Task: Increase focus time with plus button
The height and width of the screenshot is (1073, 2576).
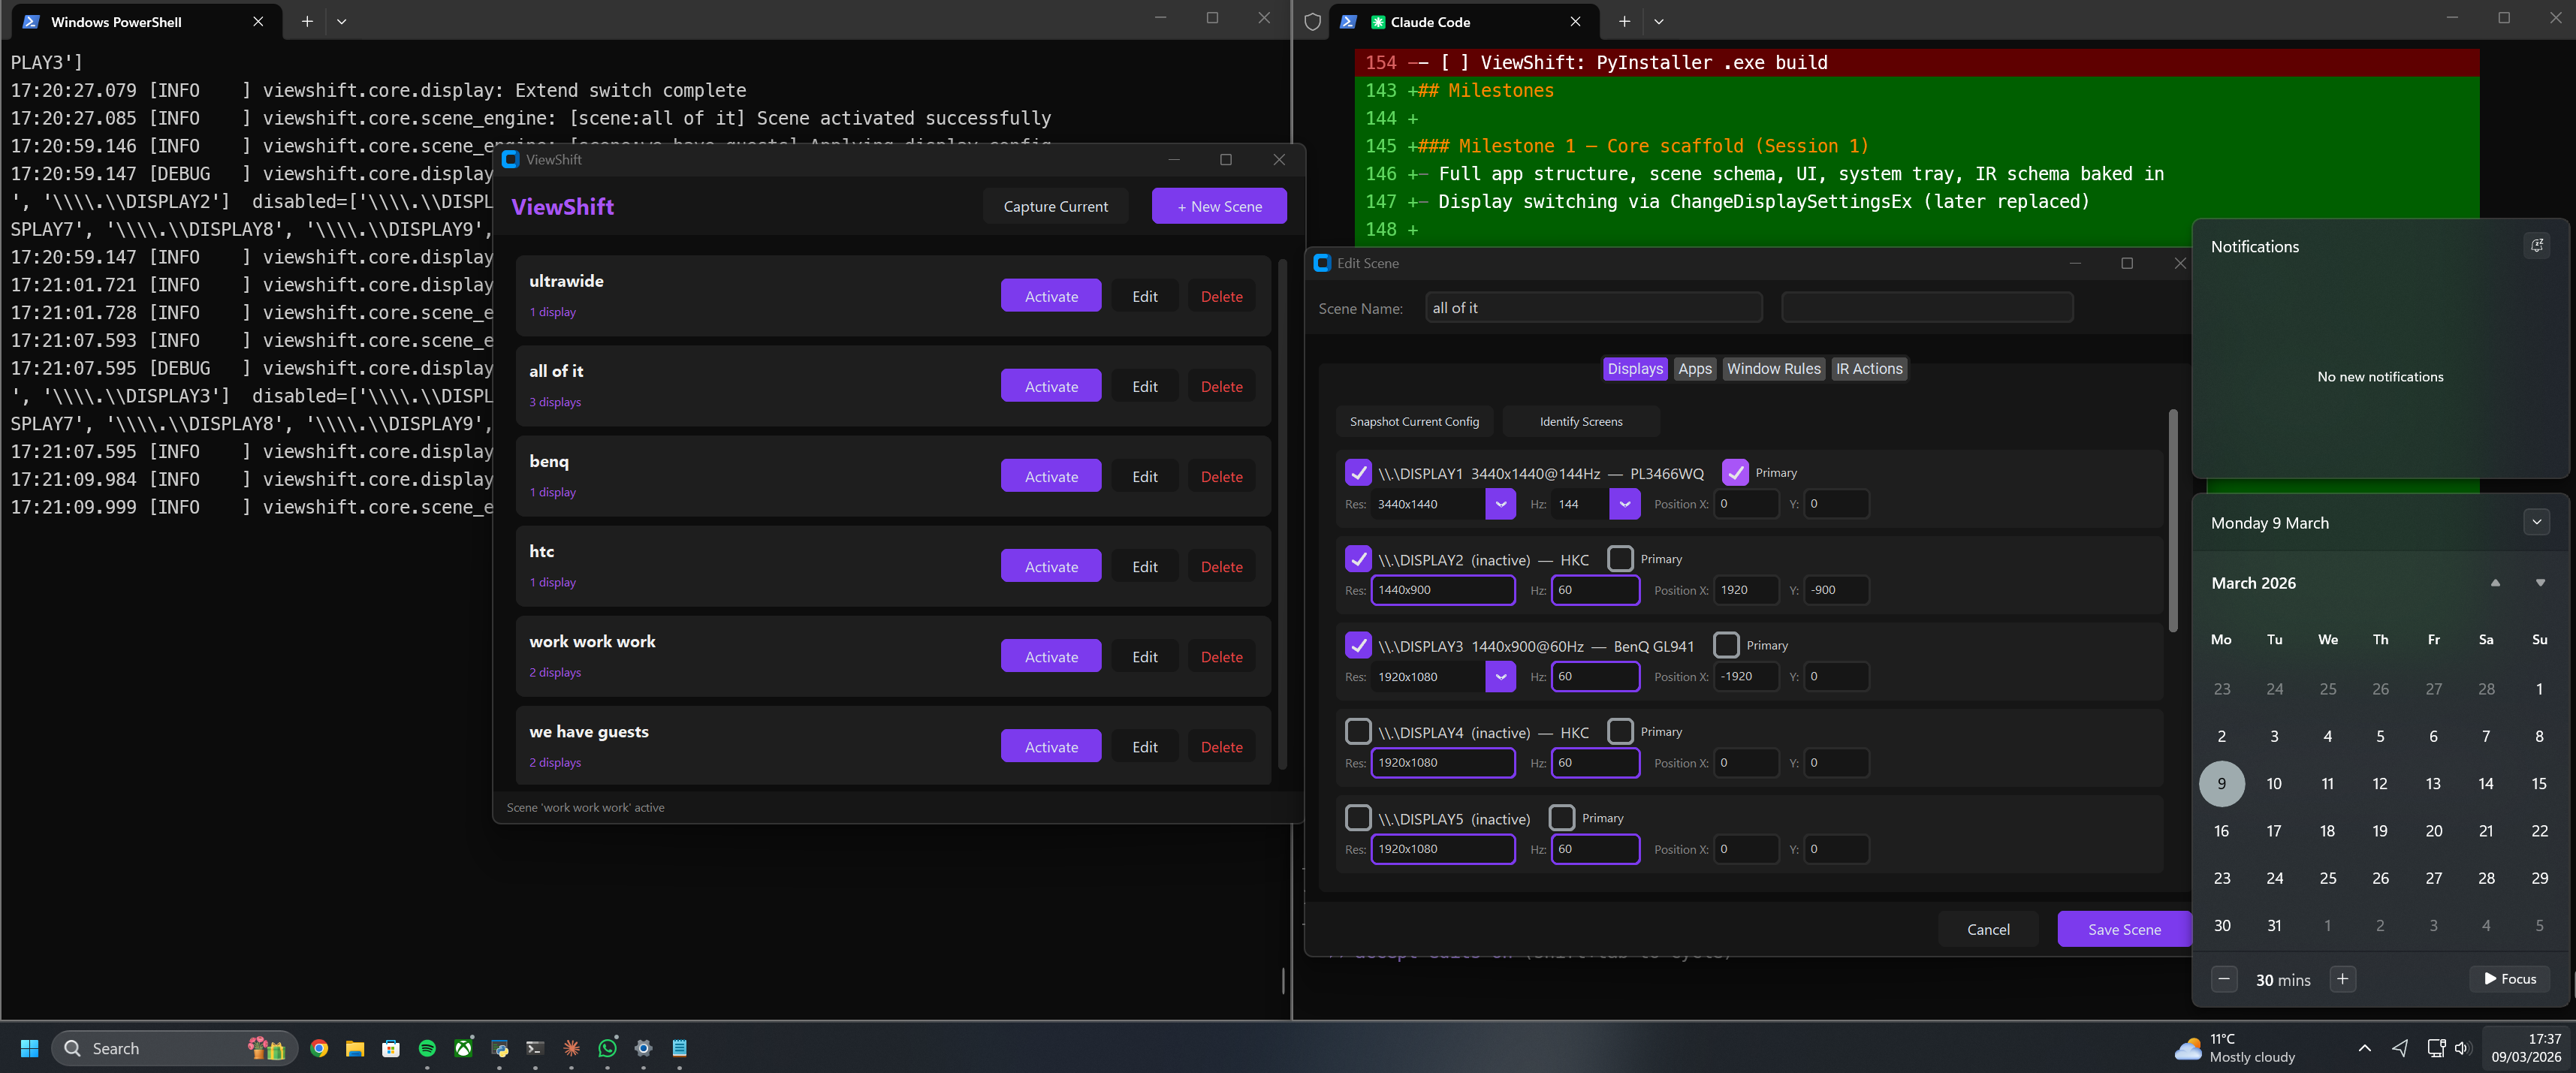Action: click(x=2342, y=979)
